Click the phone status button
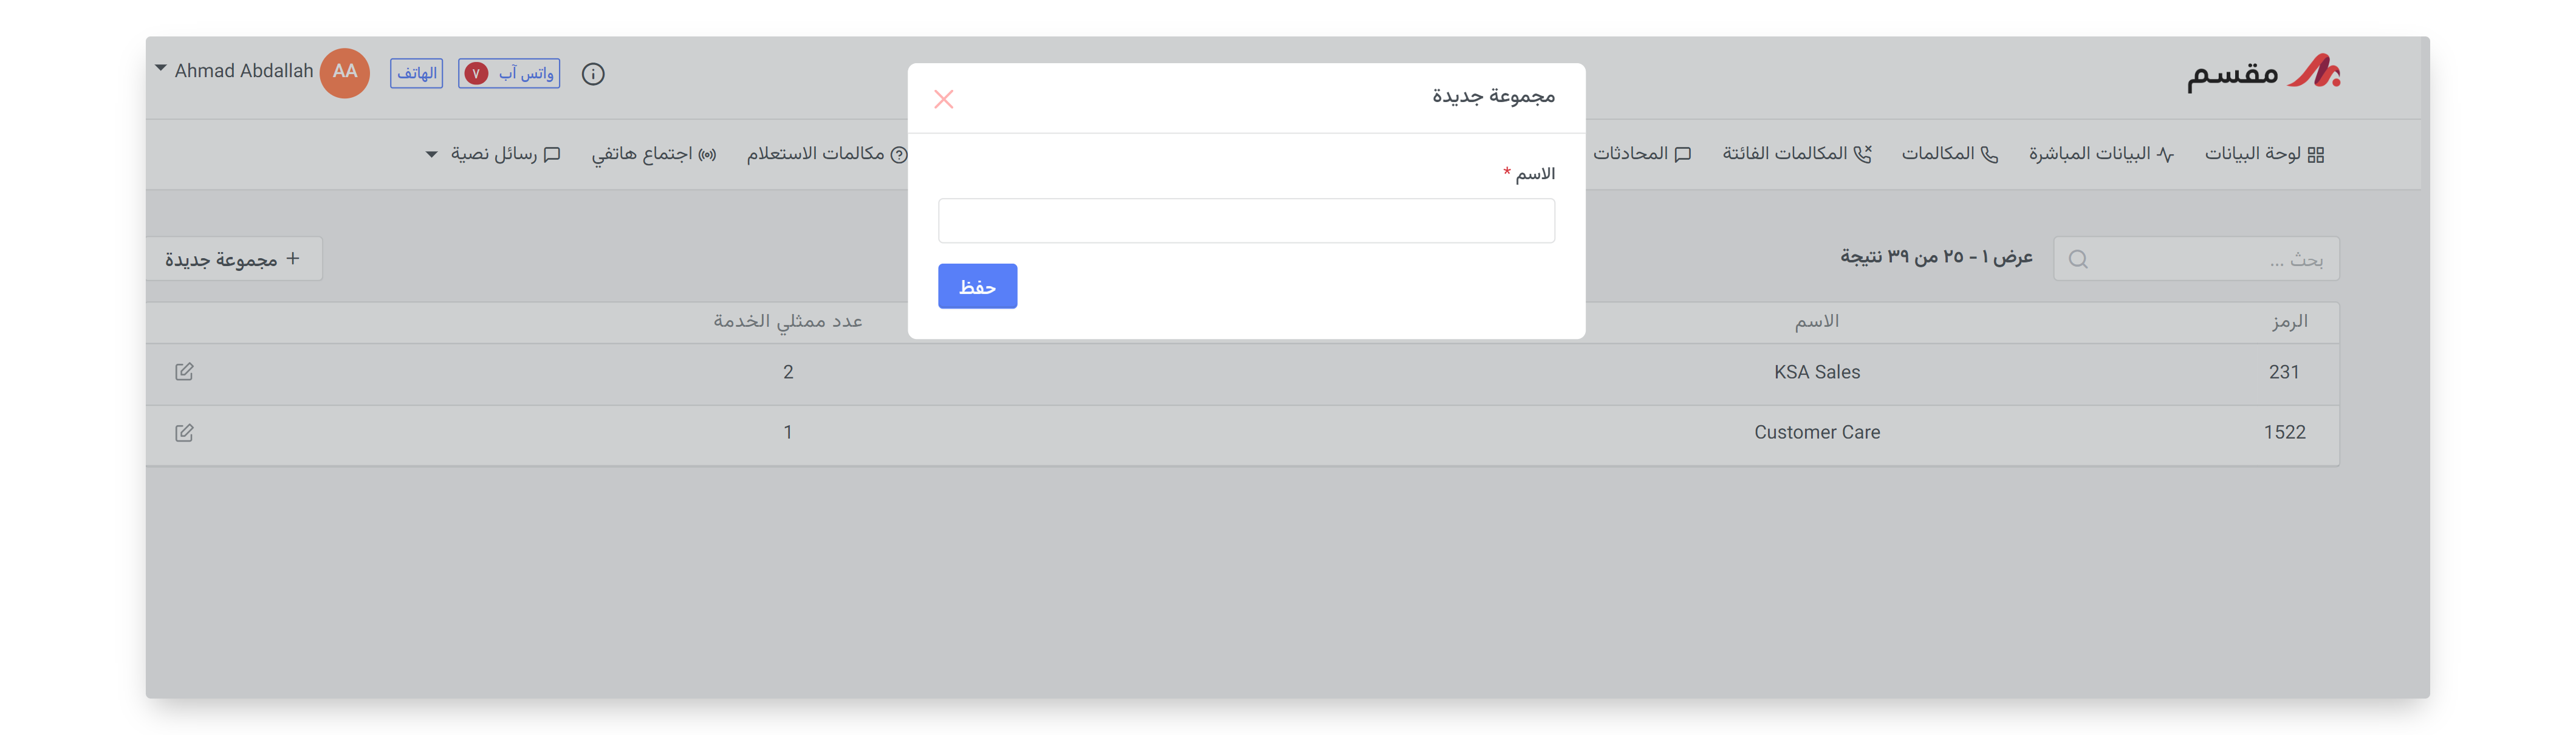This screenshot has width=2576, height=735. [416, 74]
